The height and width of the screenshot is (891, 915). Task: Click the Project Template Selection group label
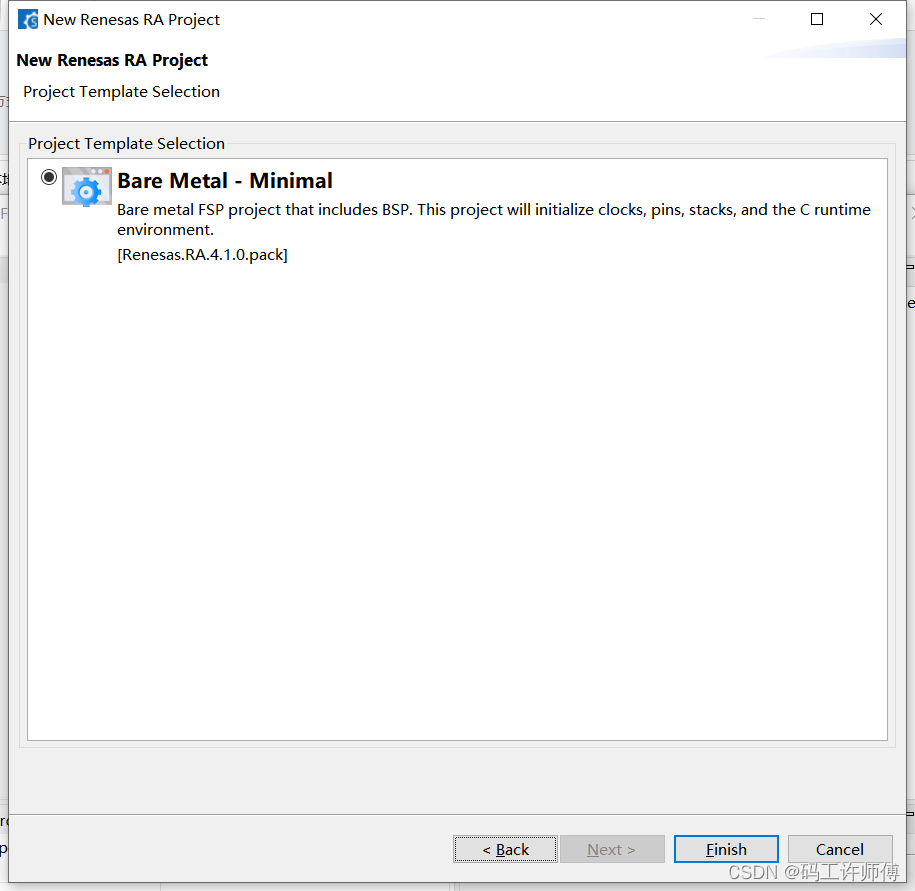point(127,144)
